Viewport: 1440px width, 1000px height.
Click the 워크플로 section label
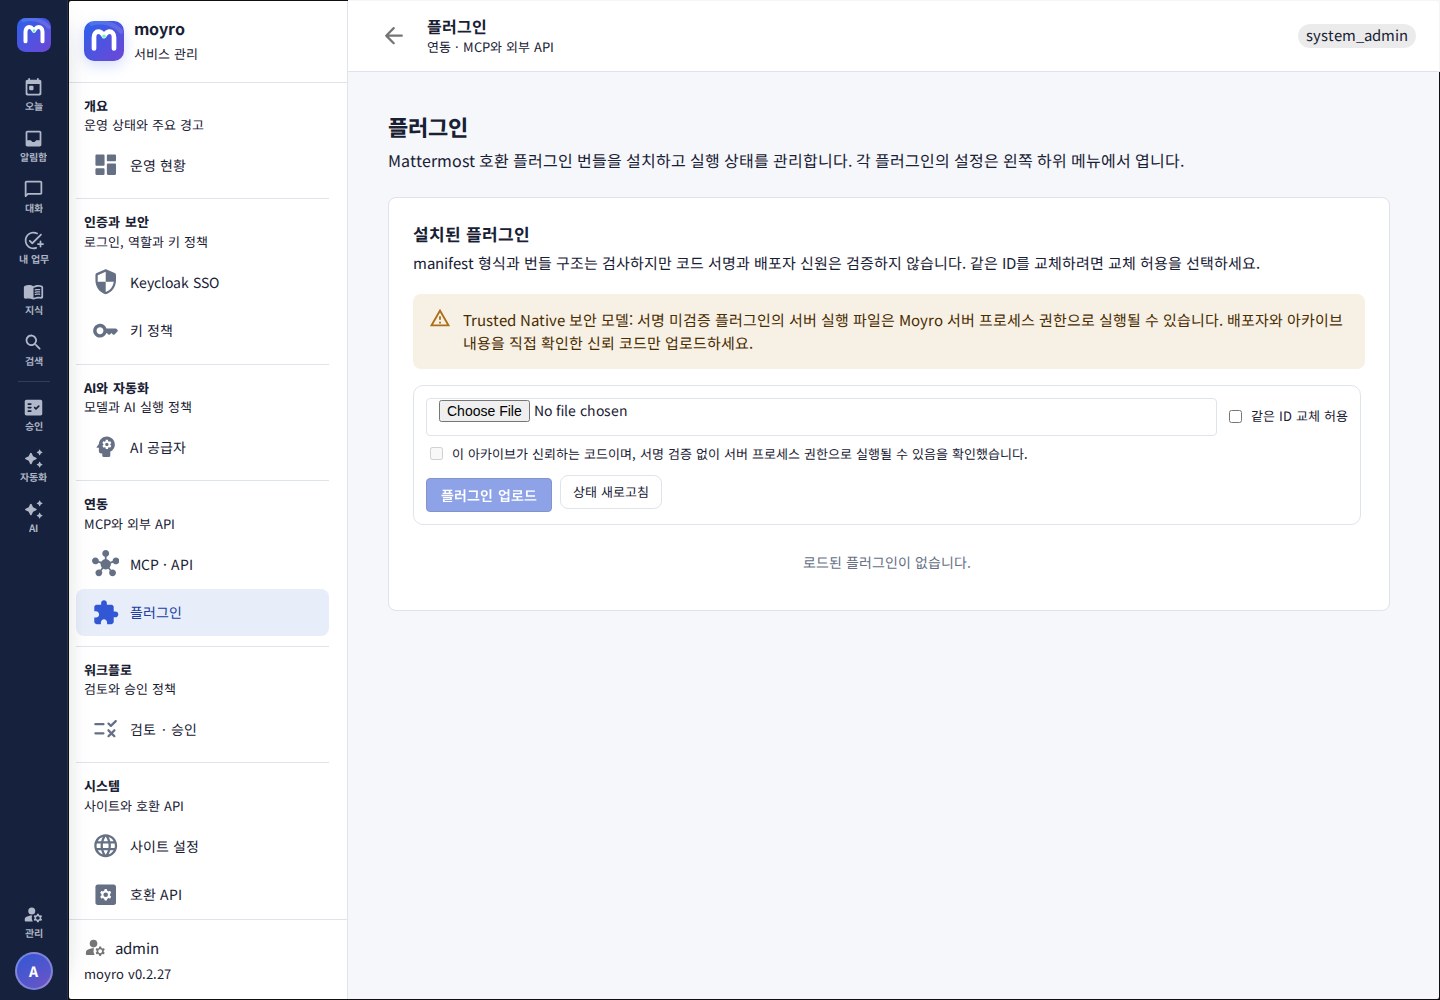(x=108, y=670)
